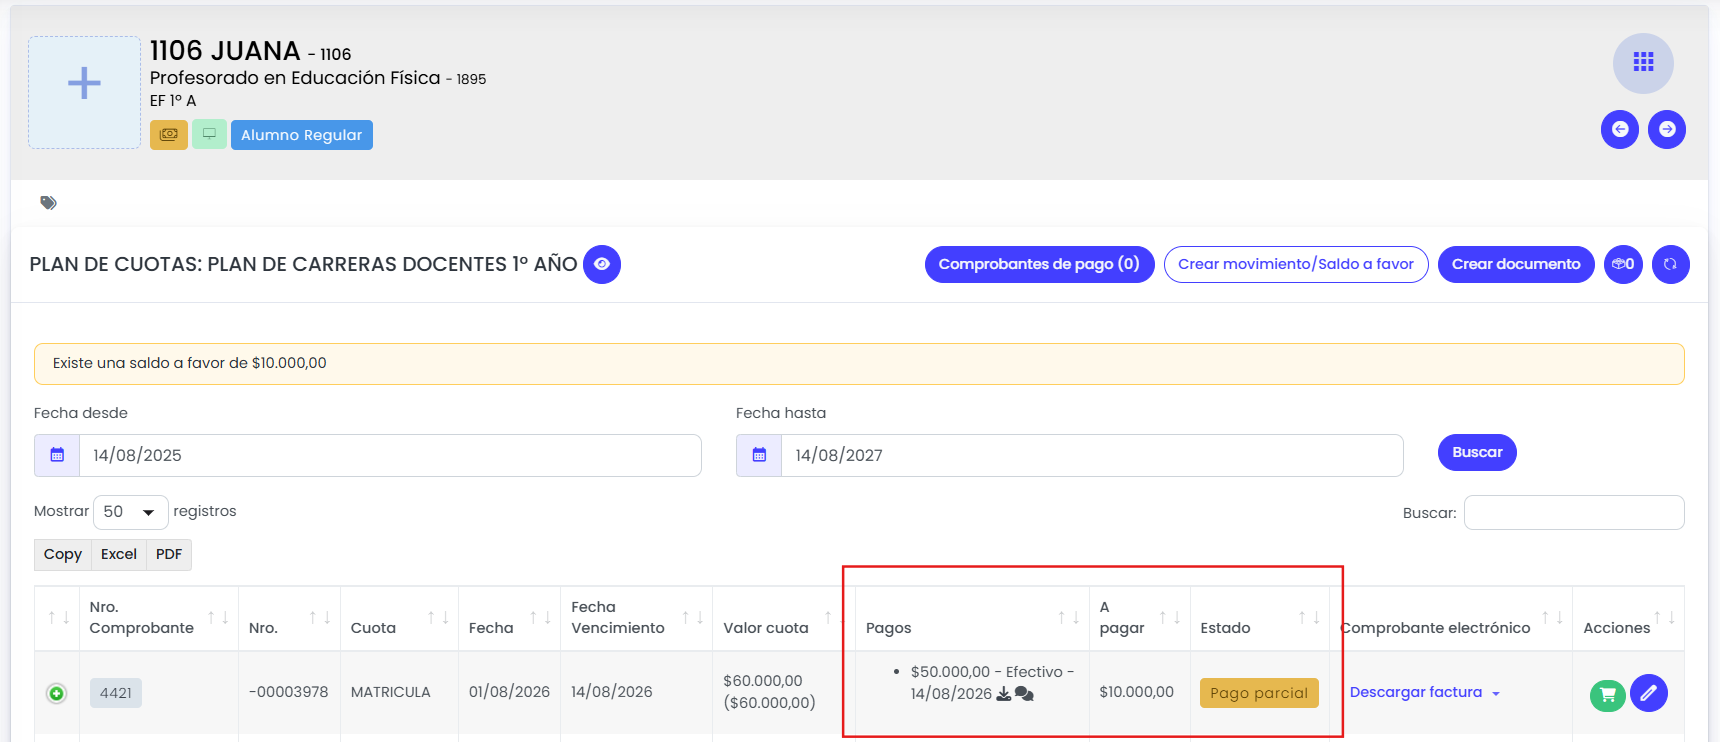Click Crear movimiento/Saldo a favor
Viewport: 1720px width, 742px height.
coord(1296,264)
